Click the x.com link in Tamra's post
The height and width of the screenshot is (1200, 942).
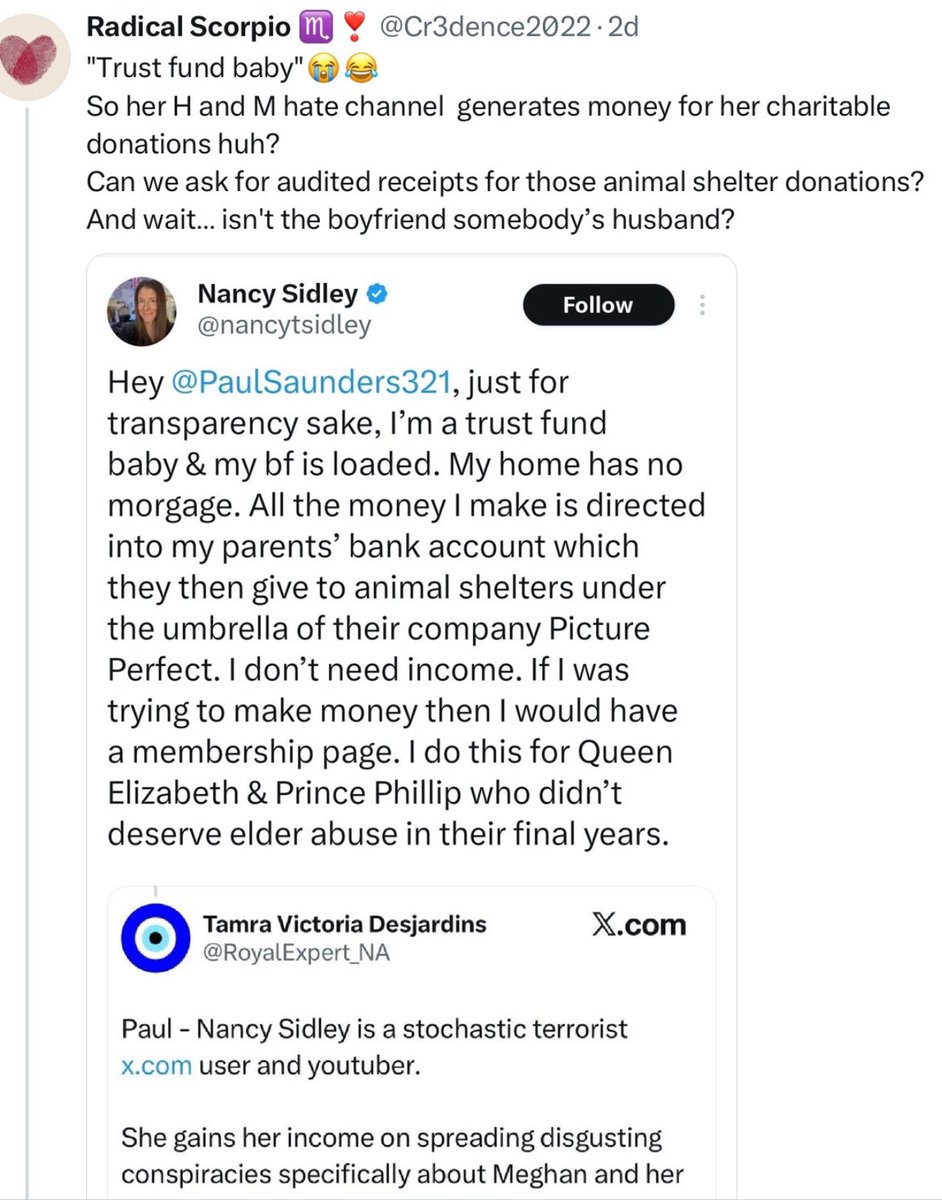coord(155,1065)
